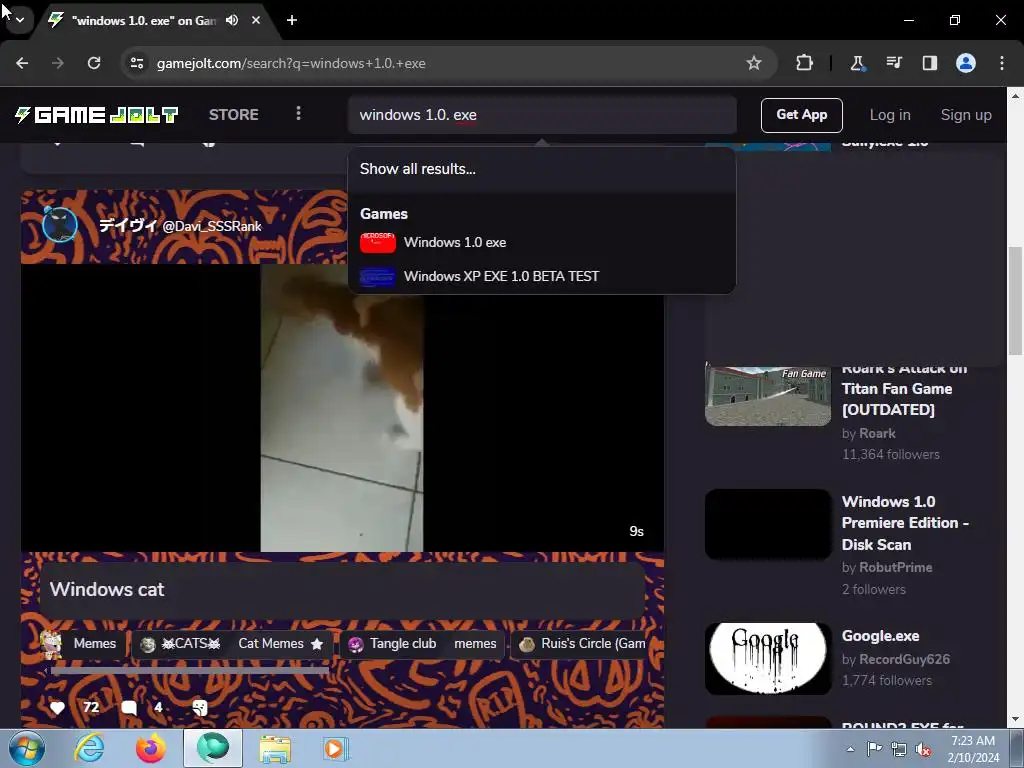Open comments on the Windows cat post
The width and height of the screenshot is (1024, 768).
129,708
